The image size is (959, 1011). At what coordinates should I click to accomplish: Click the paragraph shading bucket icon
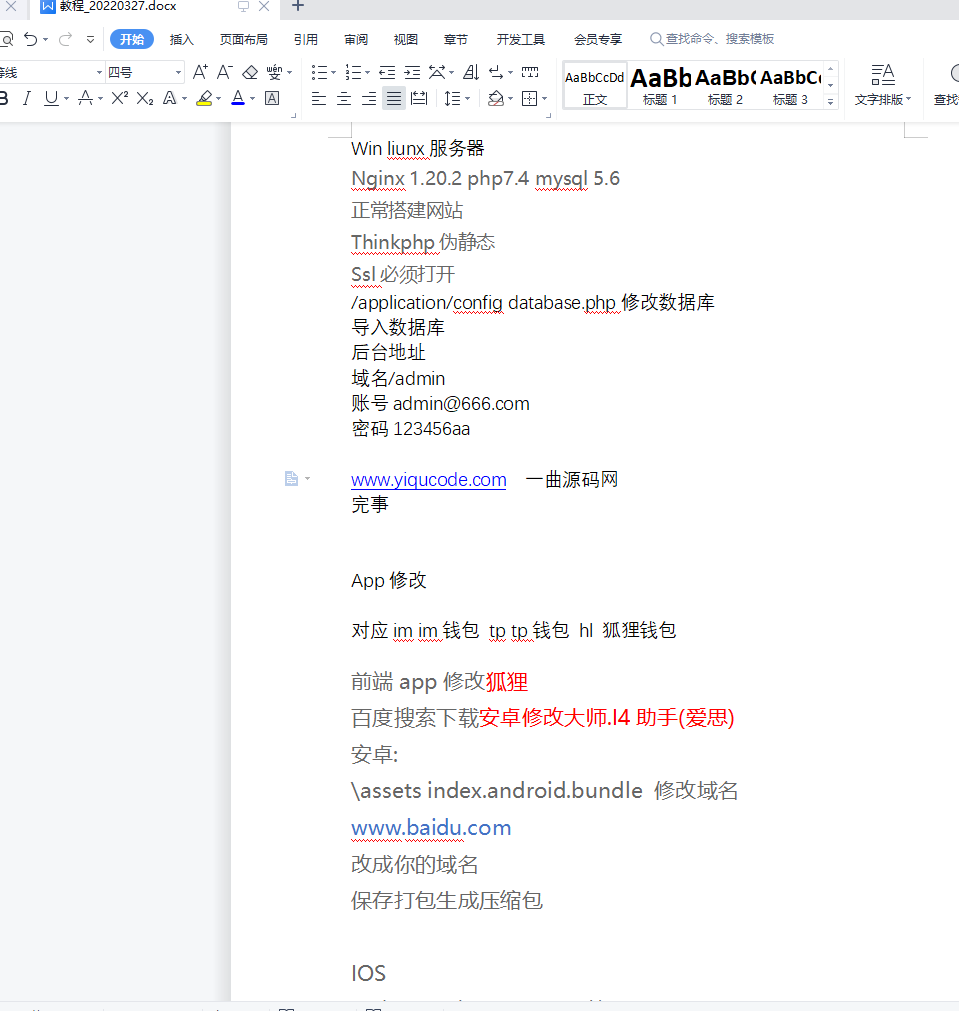tap(495, 99)
